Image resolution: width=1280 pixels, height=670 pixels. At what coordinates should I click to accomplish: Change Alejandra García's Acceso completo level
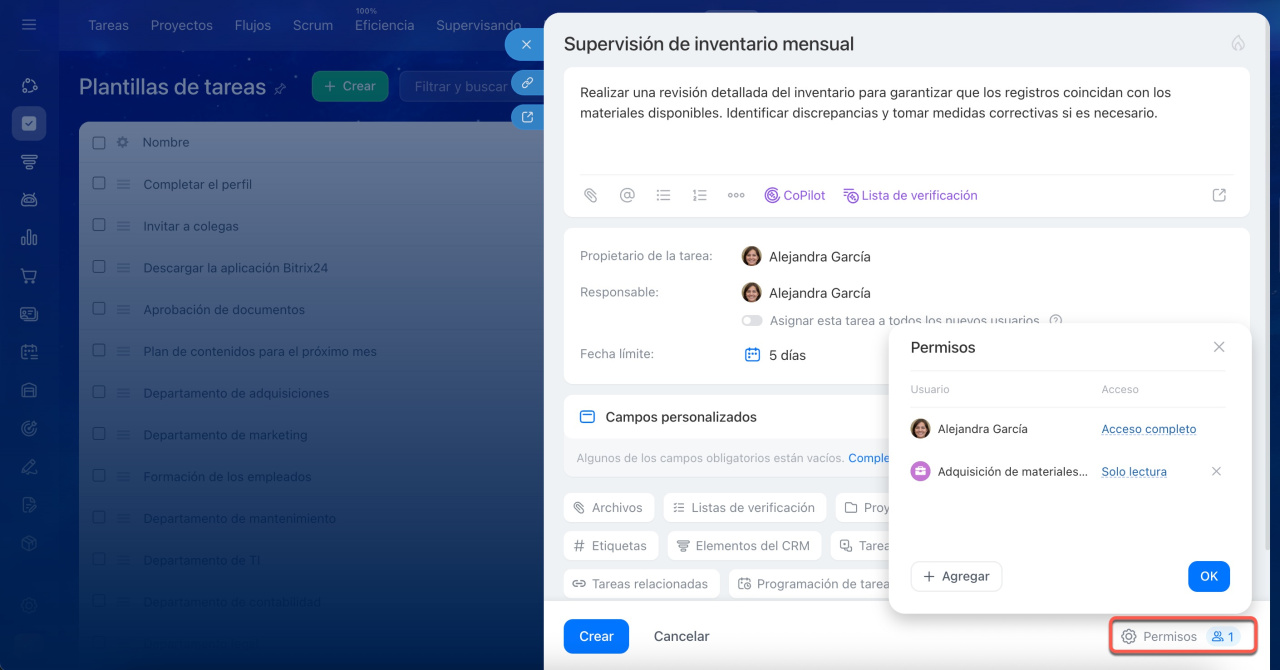point(1148,429)
